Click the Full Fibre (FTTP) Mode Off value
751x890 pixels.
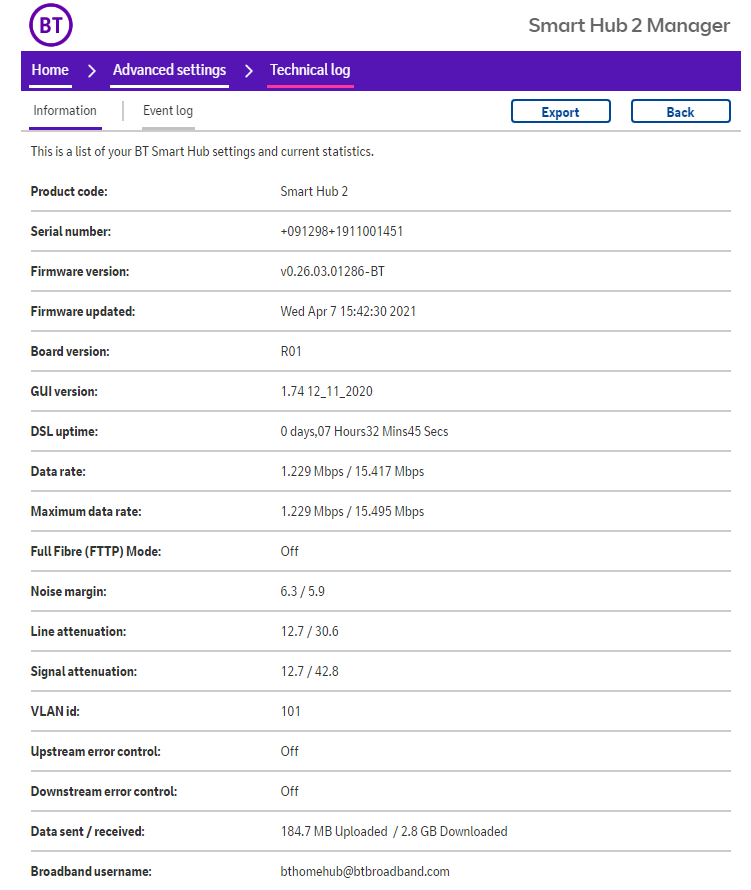pos(289,551)
